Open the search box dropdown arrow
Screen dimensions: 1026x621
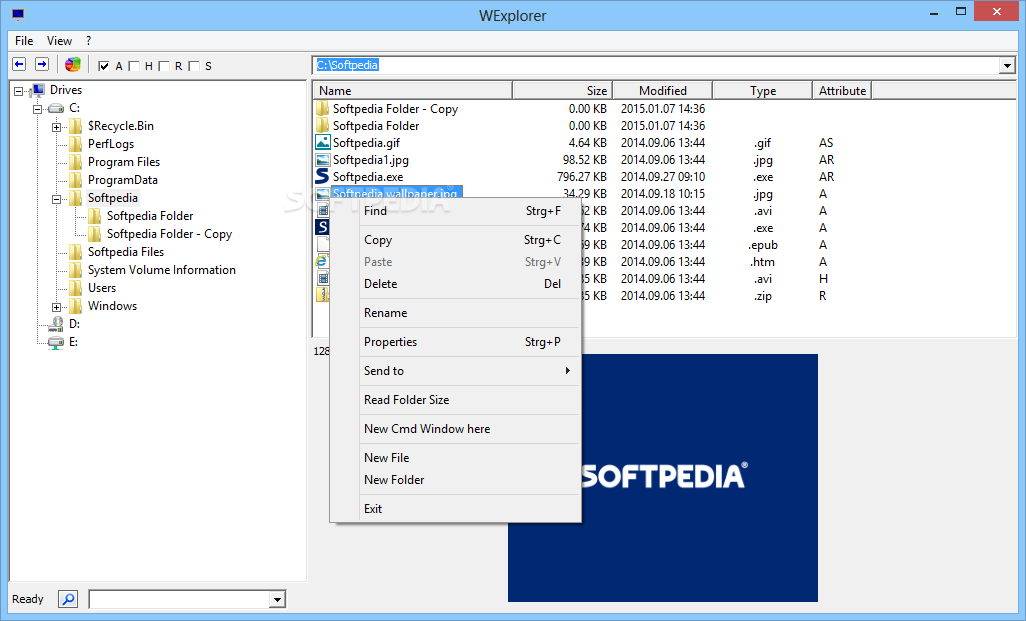pyautogui.click(x=277, y=599)
